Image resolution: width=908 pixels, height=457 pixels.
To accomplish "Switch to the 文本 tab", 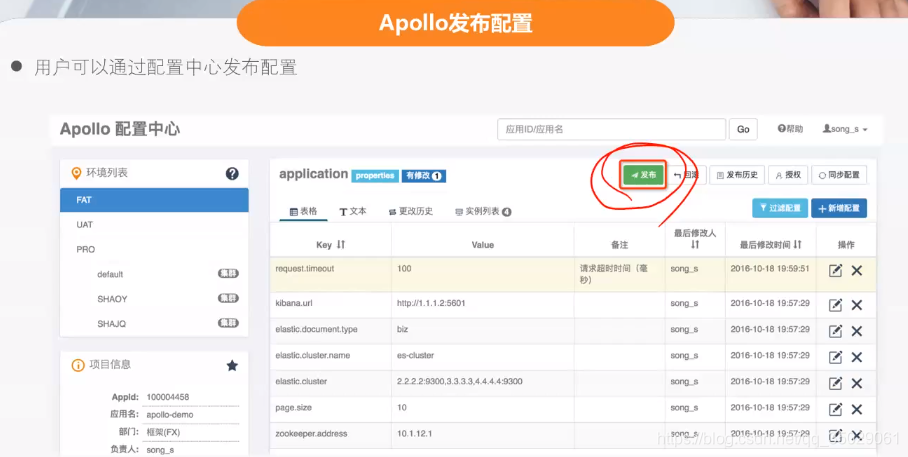I will coord(353,211).
